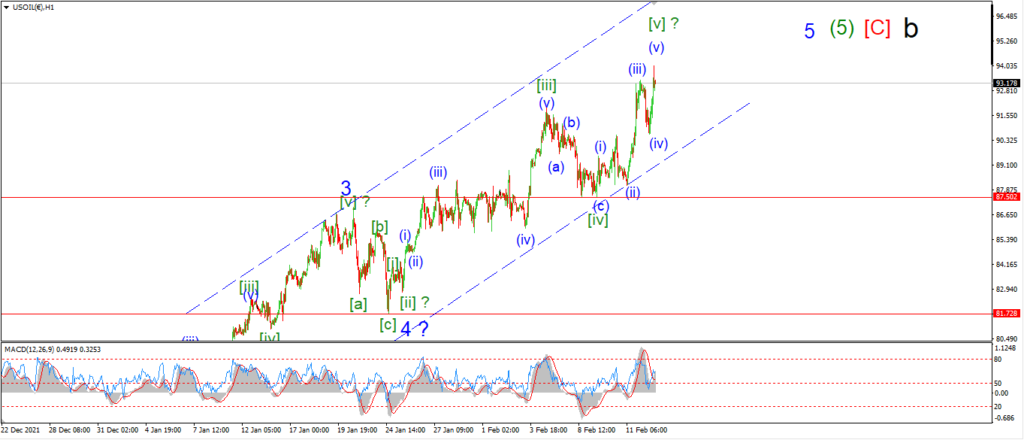Screen dimensions: 1024x440
Task: Select the large black b wave label
Action: tap(911, 29)
